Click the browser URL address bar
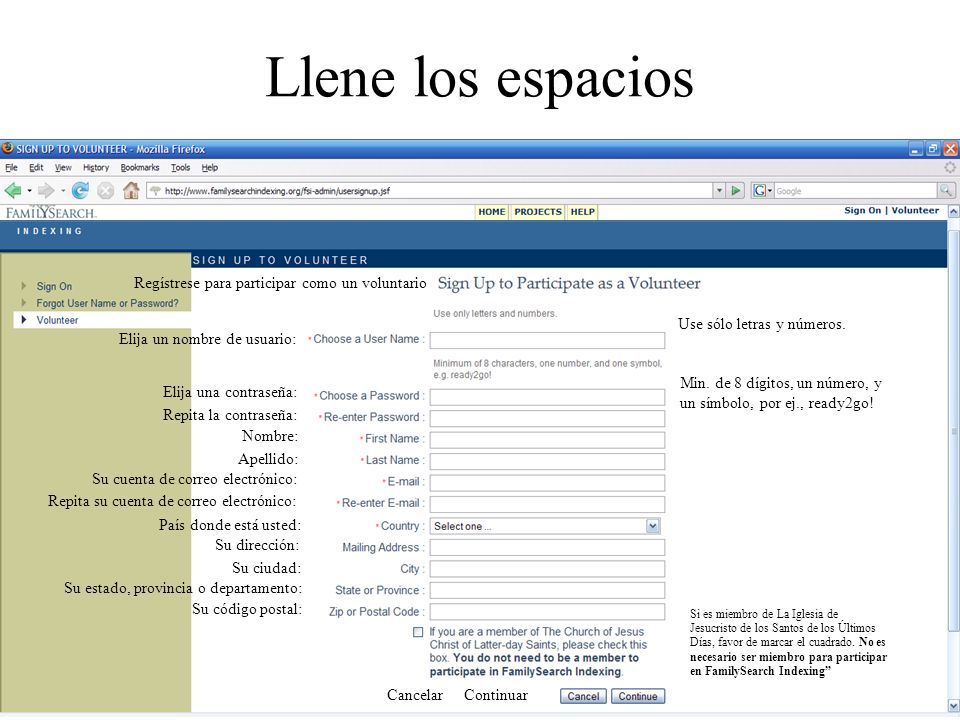This screenshot has height=720, width=960. pos(429,190)
